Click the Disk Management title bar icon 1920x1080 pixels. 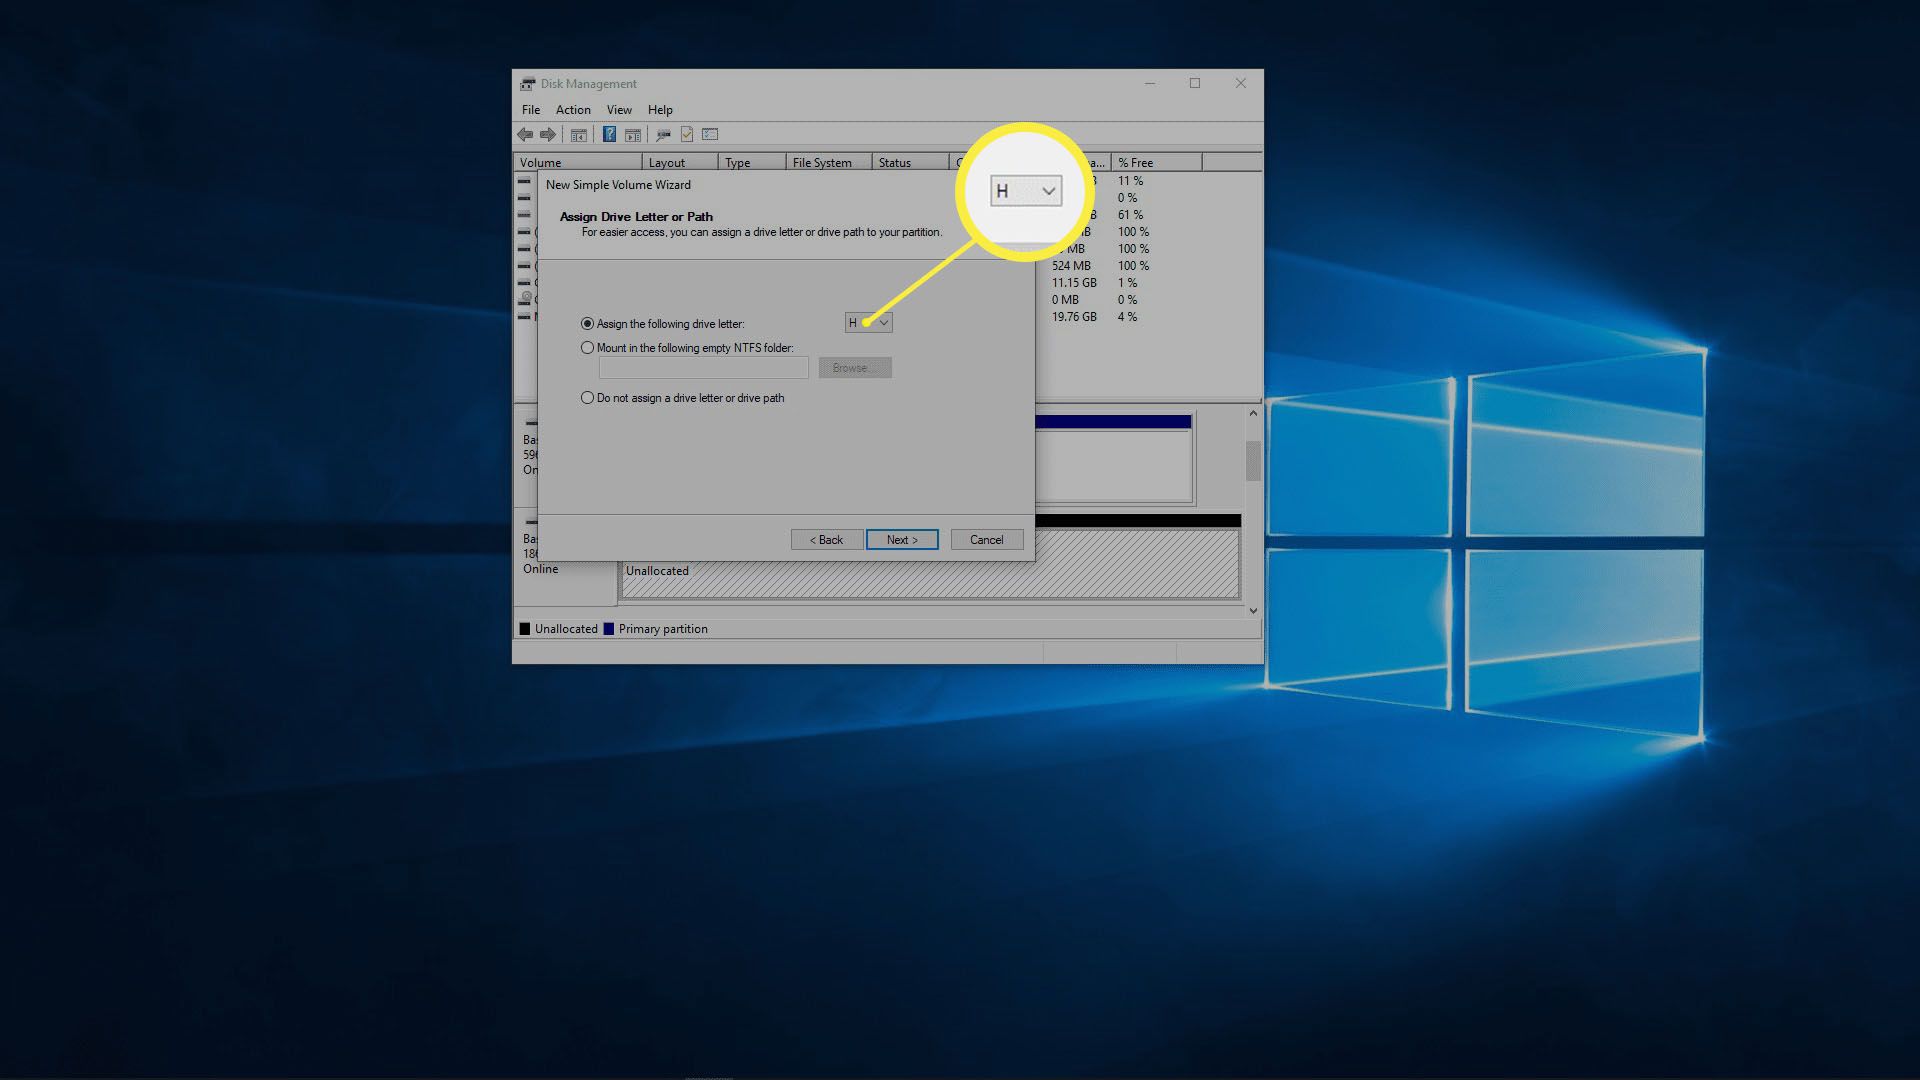point(527,84)
